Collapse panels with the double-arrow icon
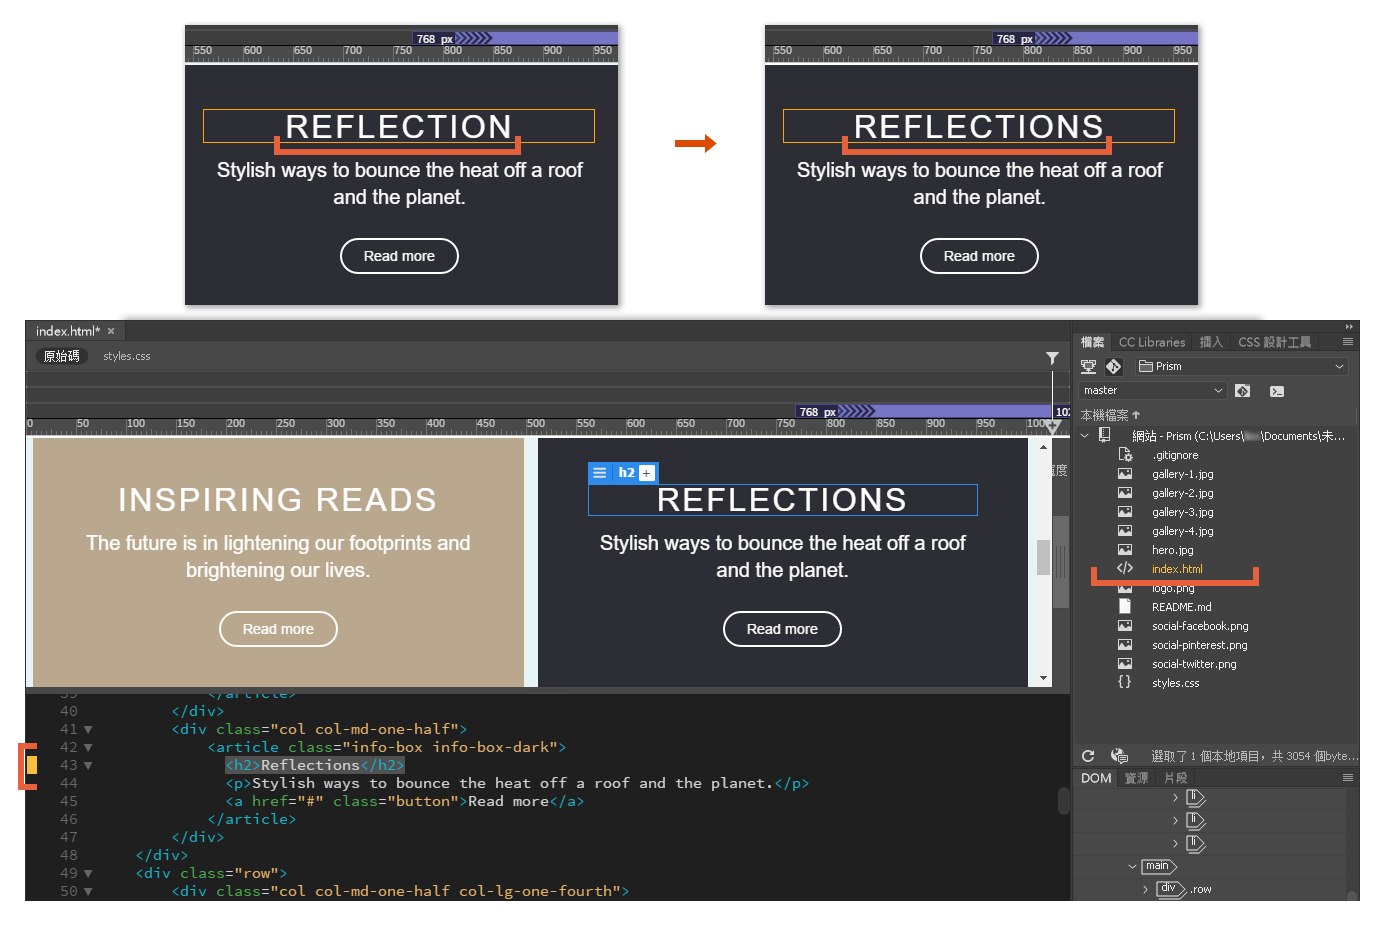This screenshot has height=926, width=1385. click(1349, 327)
